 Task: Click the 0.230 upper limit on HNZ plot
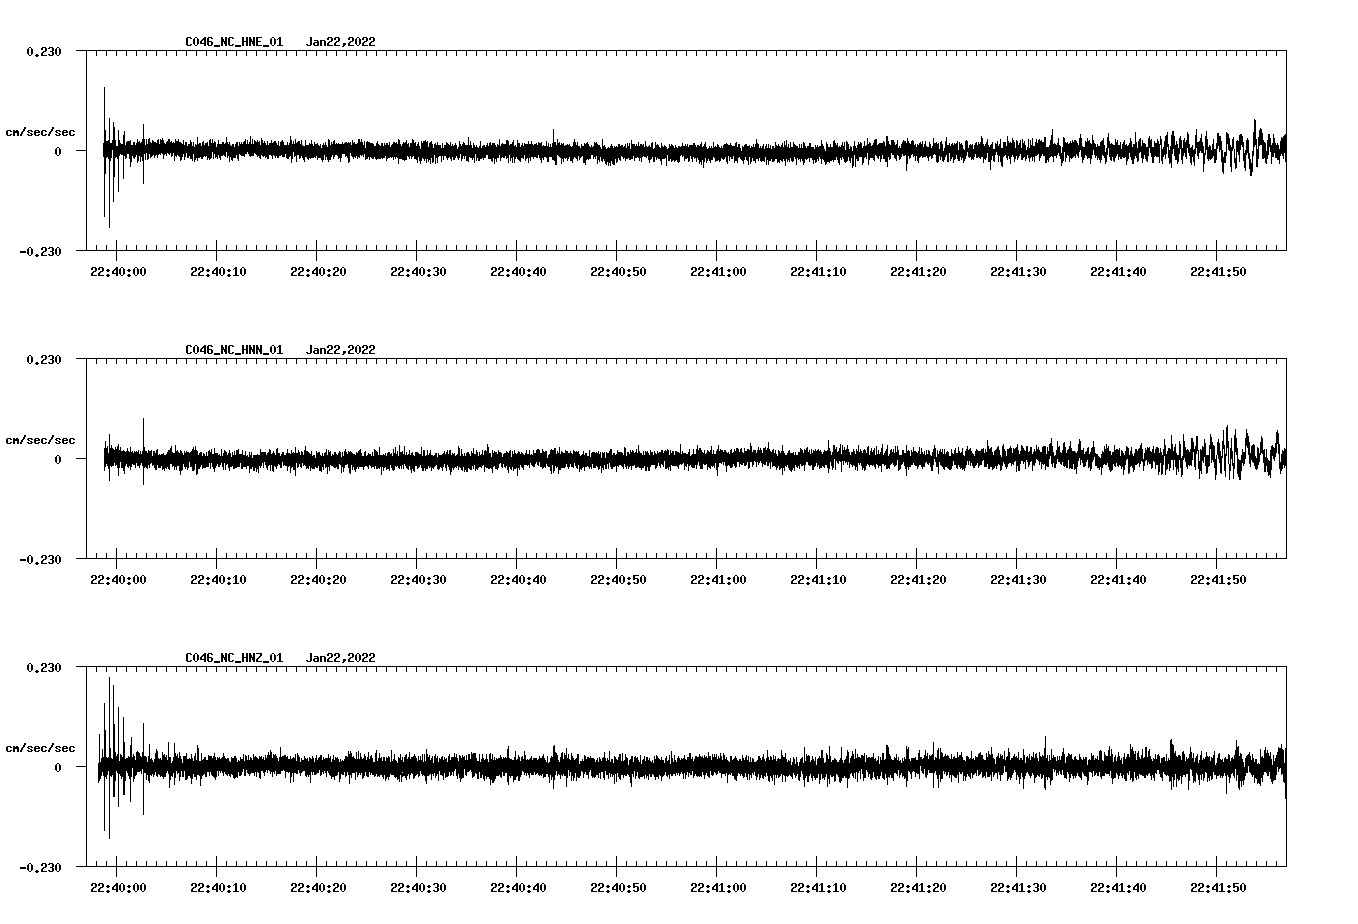[44, 667]
